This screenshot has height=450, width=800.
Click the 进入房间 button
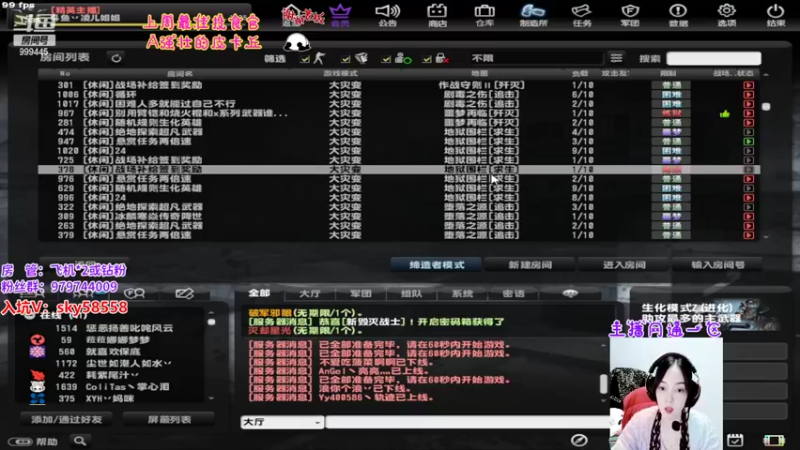click(x=624, y=265)
